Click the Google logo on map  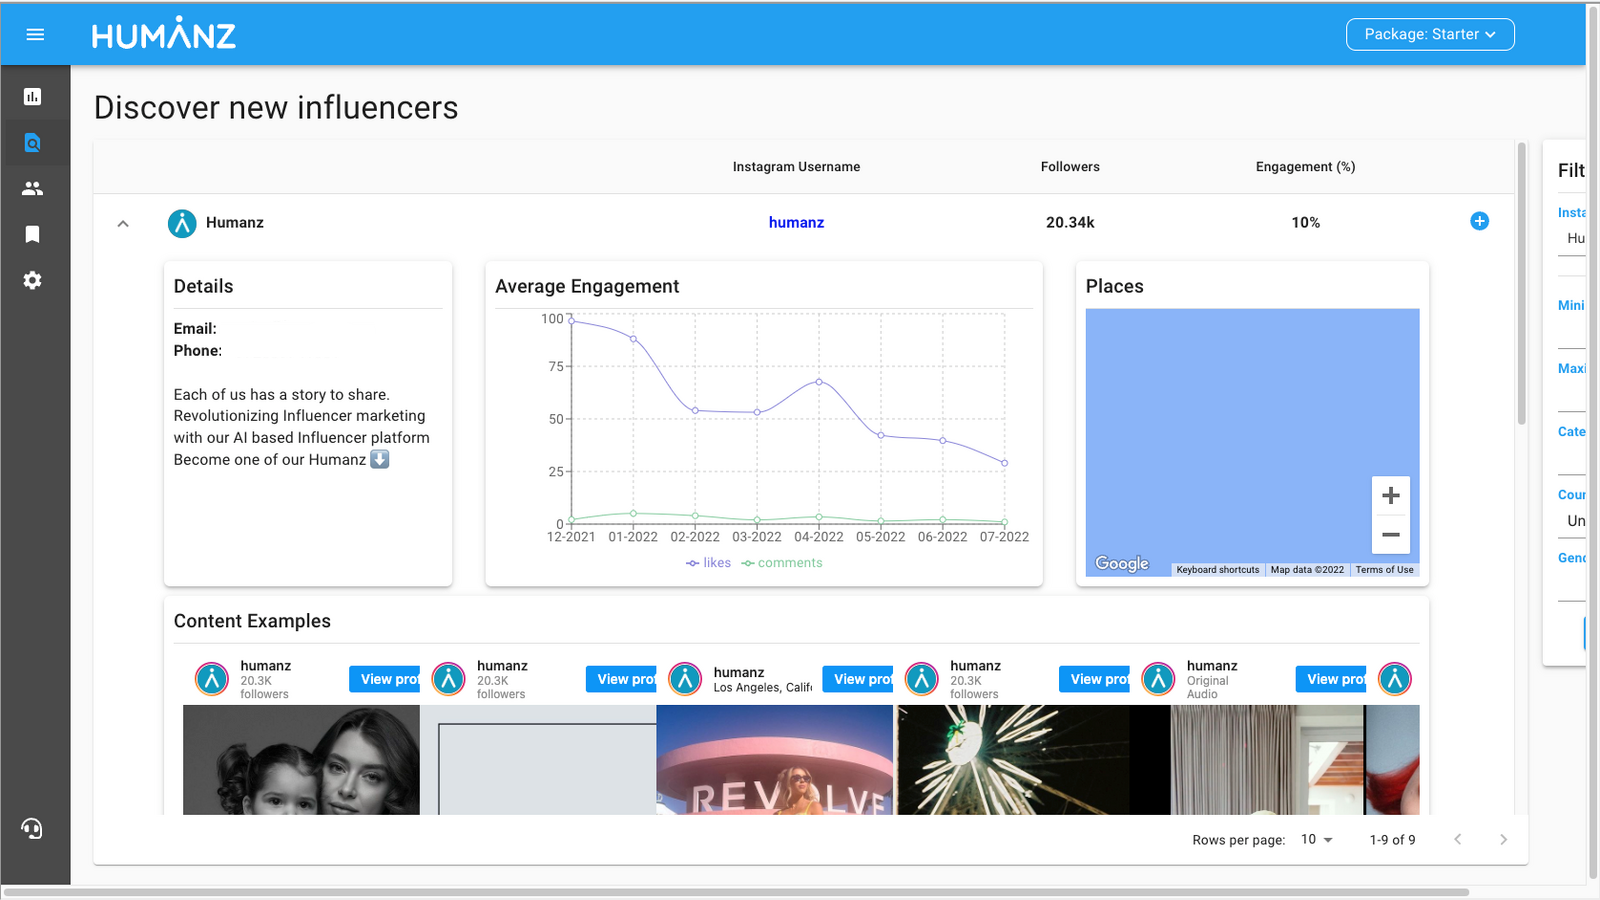tap(1122, 563)
